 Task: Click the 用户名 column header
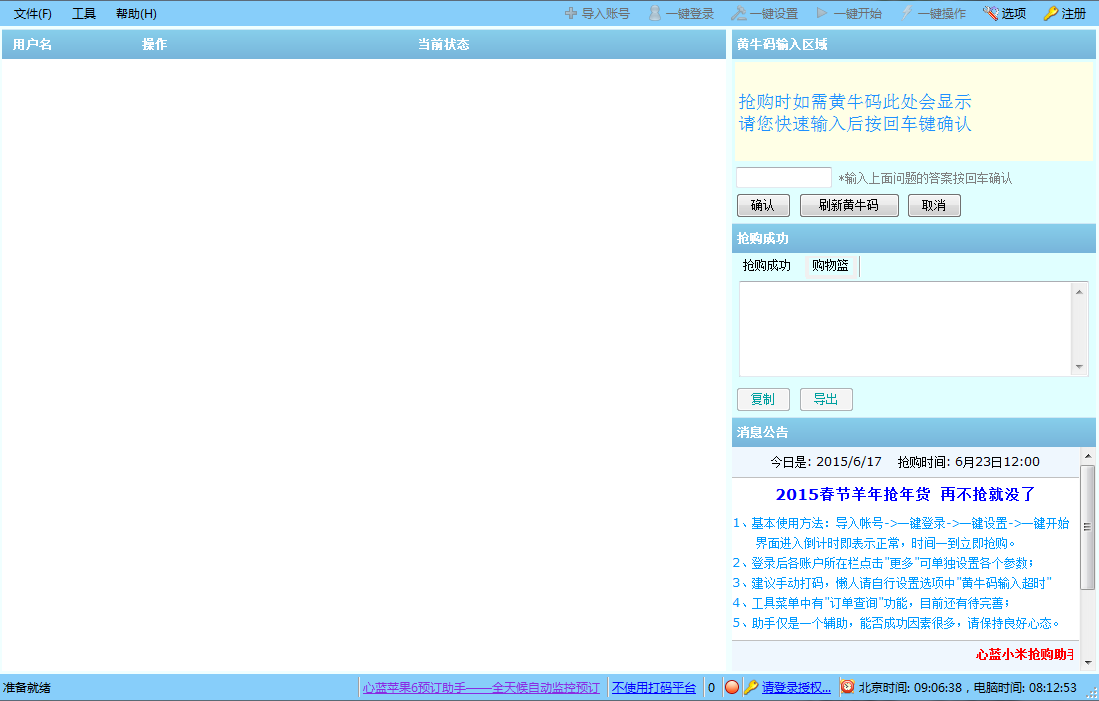[32, 44]
